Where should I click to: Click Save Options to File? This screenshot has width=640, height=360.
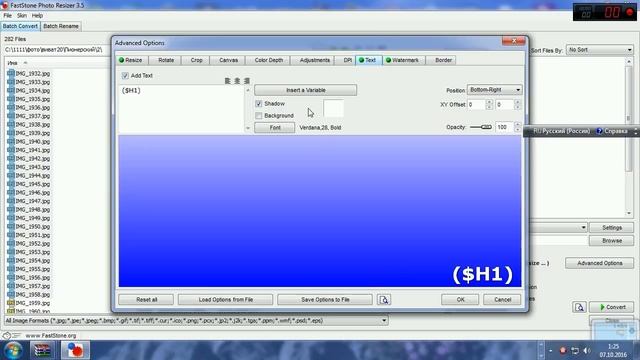point(325,300)
